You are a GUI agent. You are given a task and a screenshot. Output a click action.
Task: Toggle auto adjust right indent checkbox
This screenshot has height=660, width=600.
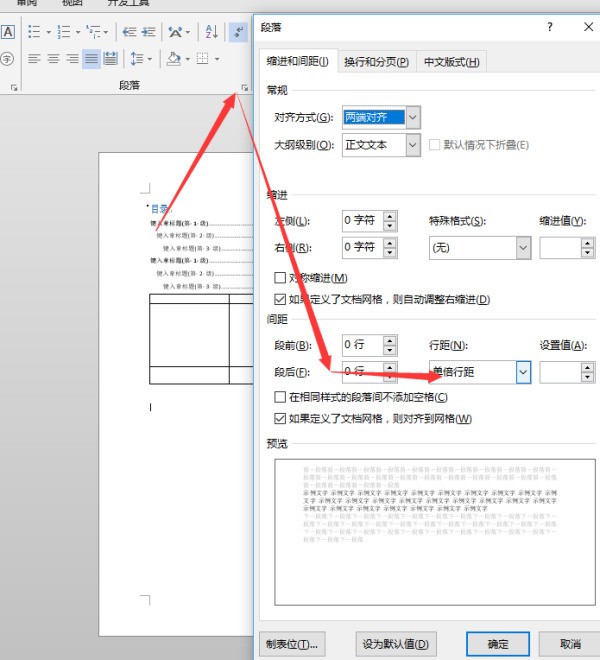[280, 299]
